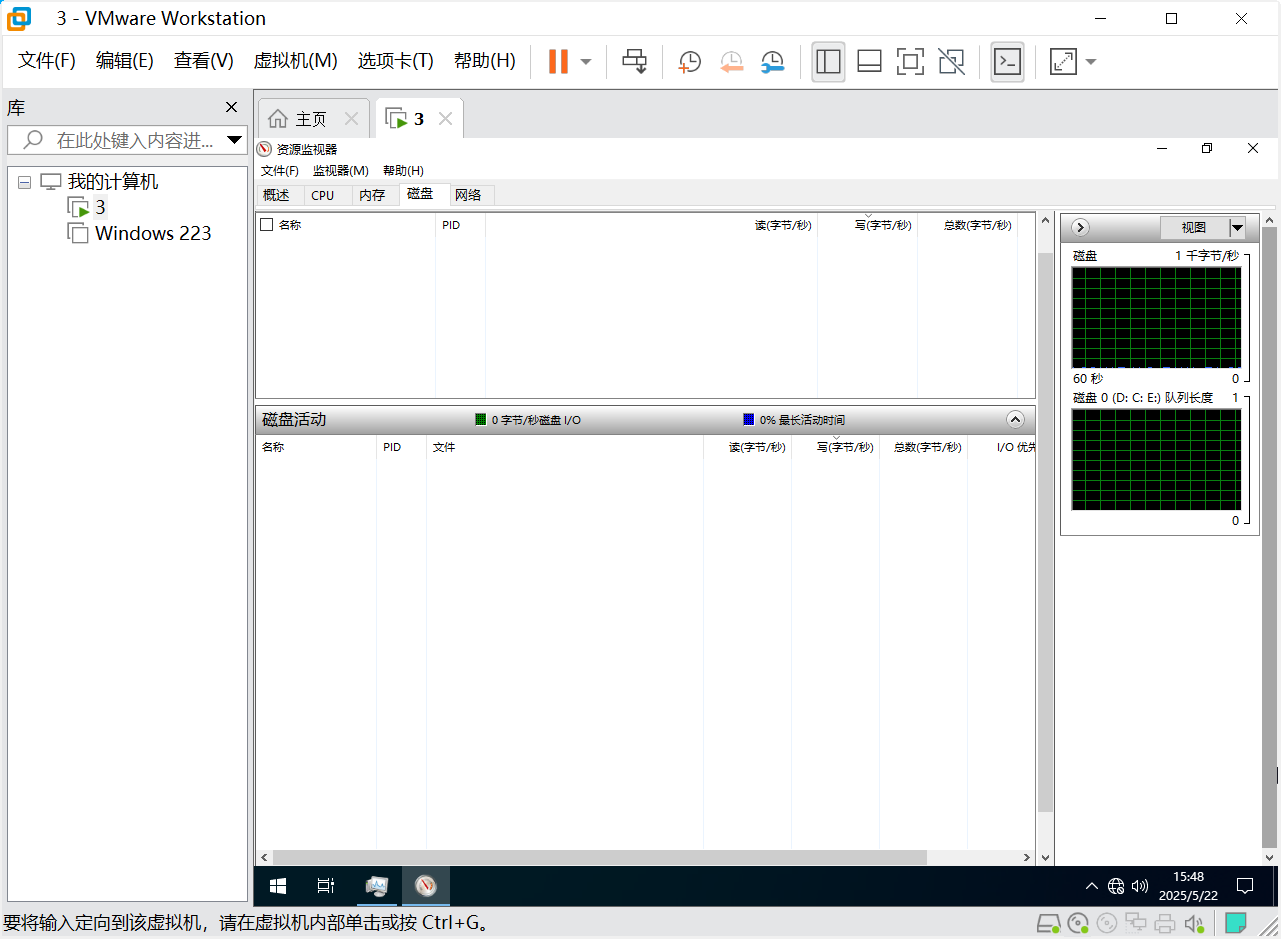Open Task View on guest taskbar
Image resolution: width=1281 pixels, height=939 pixels.
(325, 886)
